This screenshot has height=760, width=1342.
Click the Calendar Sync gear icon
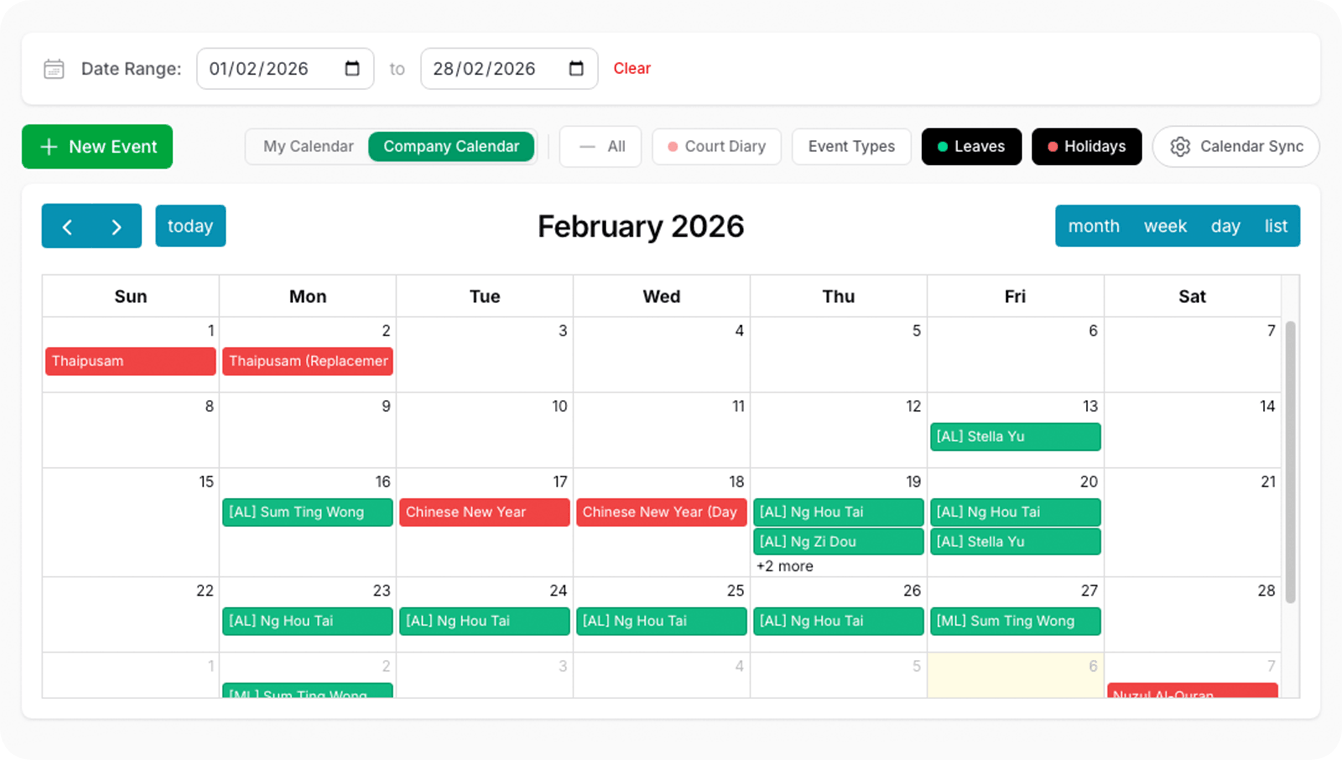click(1180, 147)
